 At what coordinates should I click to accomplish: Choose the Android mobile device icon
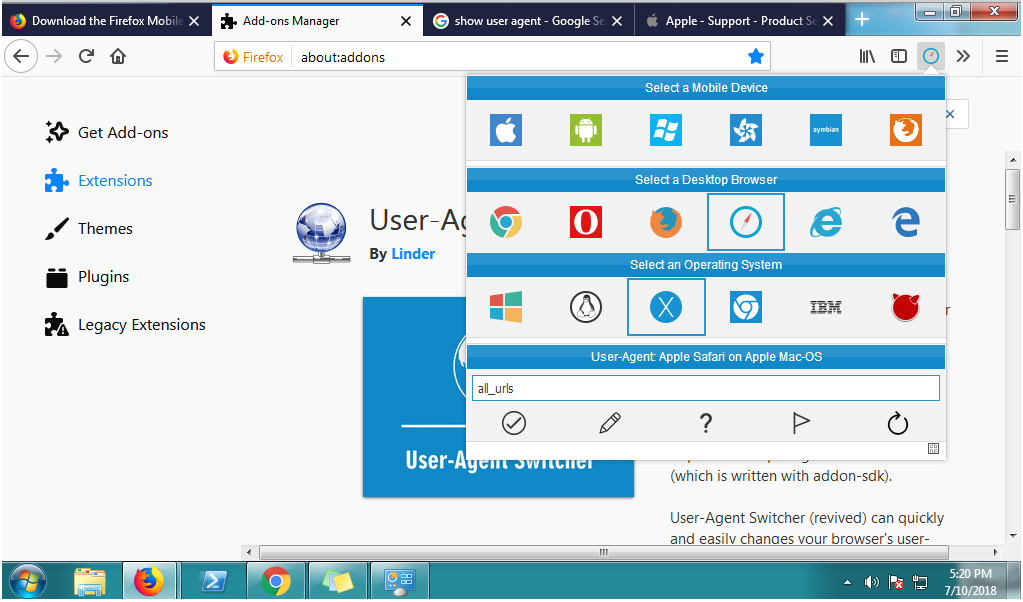point(586,129)
